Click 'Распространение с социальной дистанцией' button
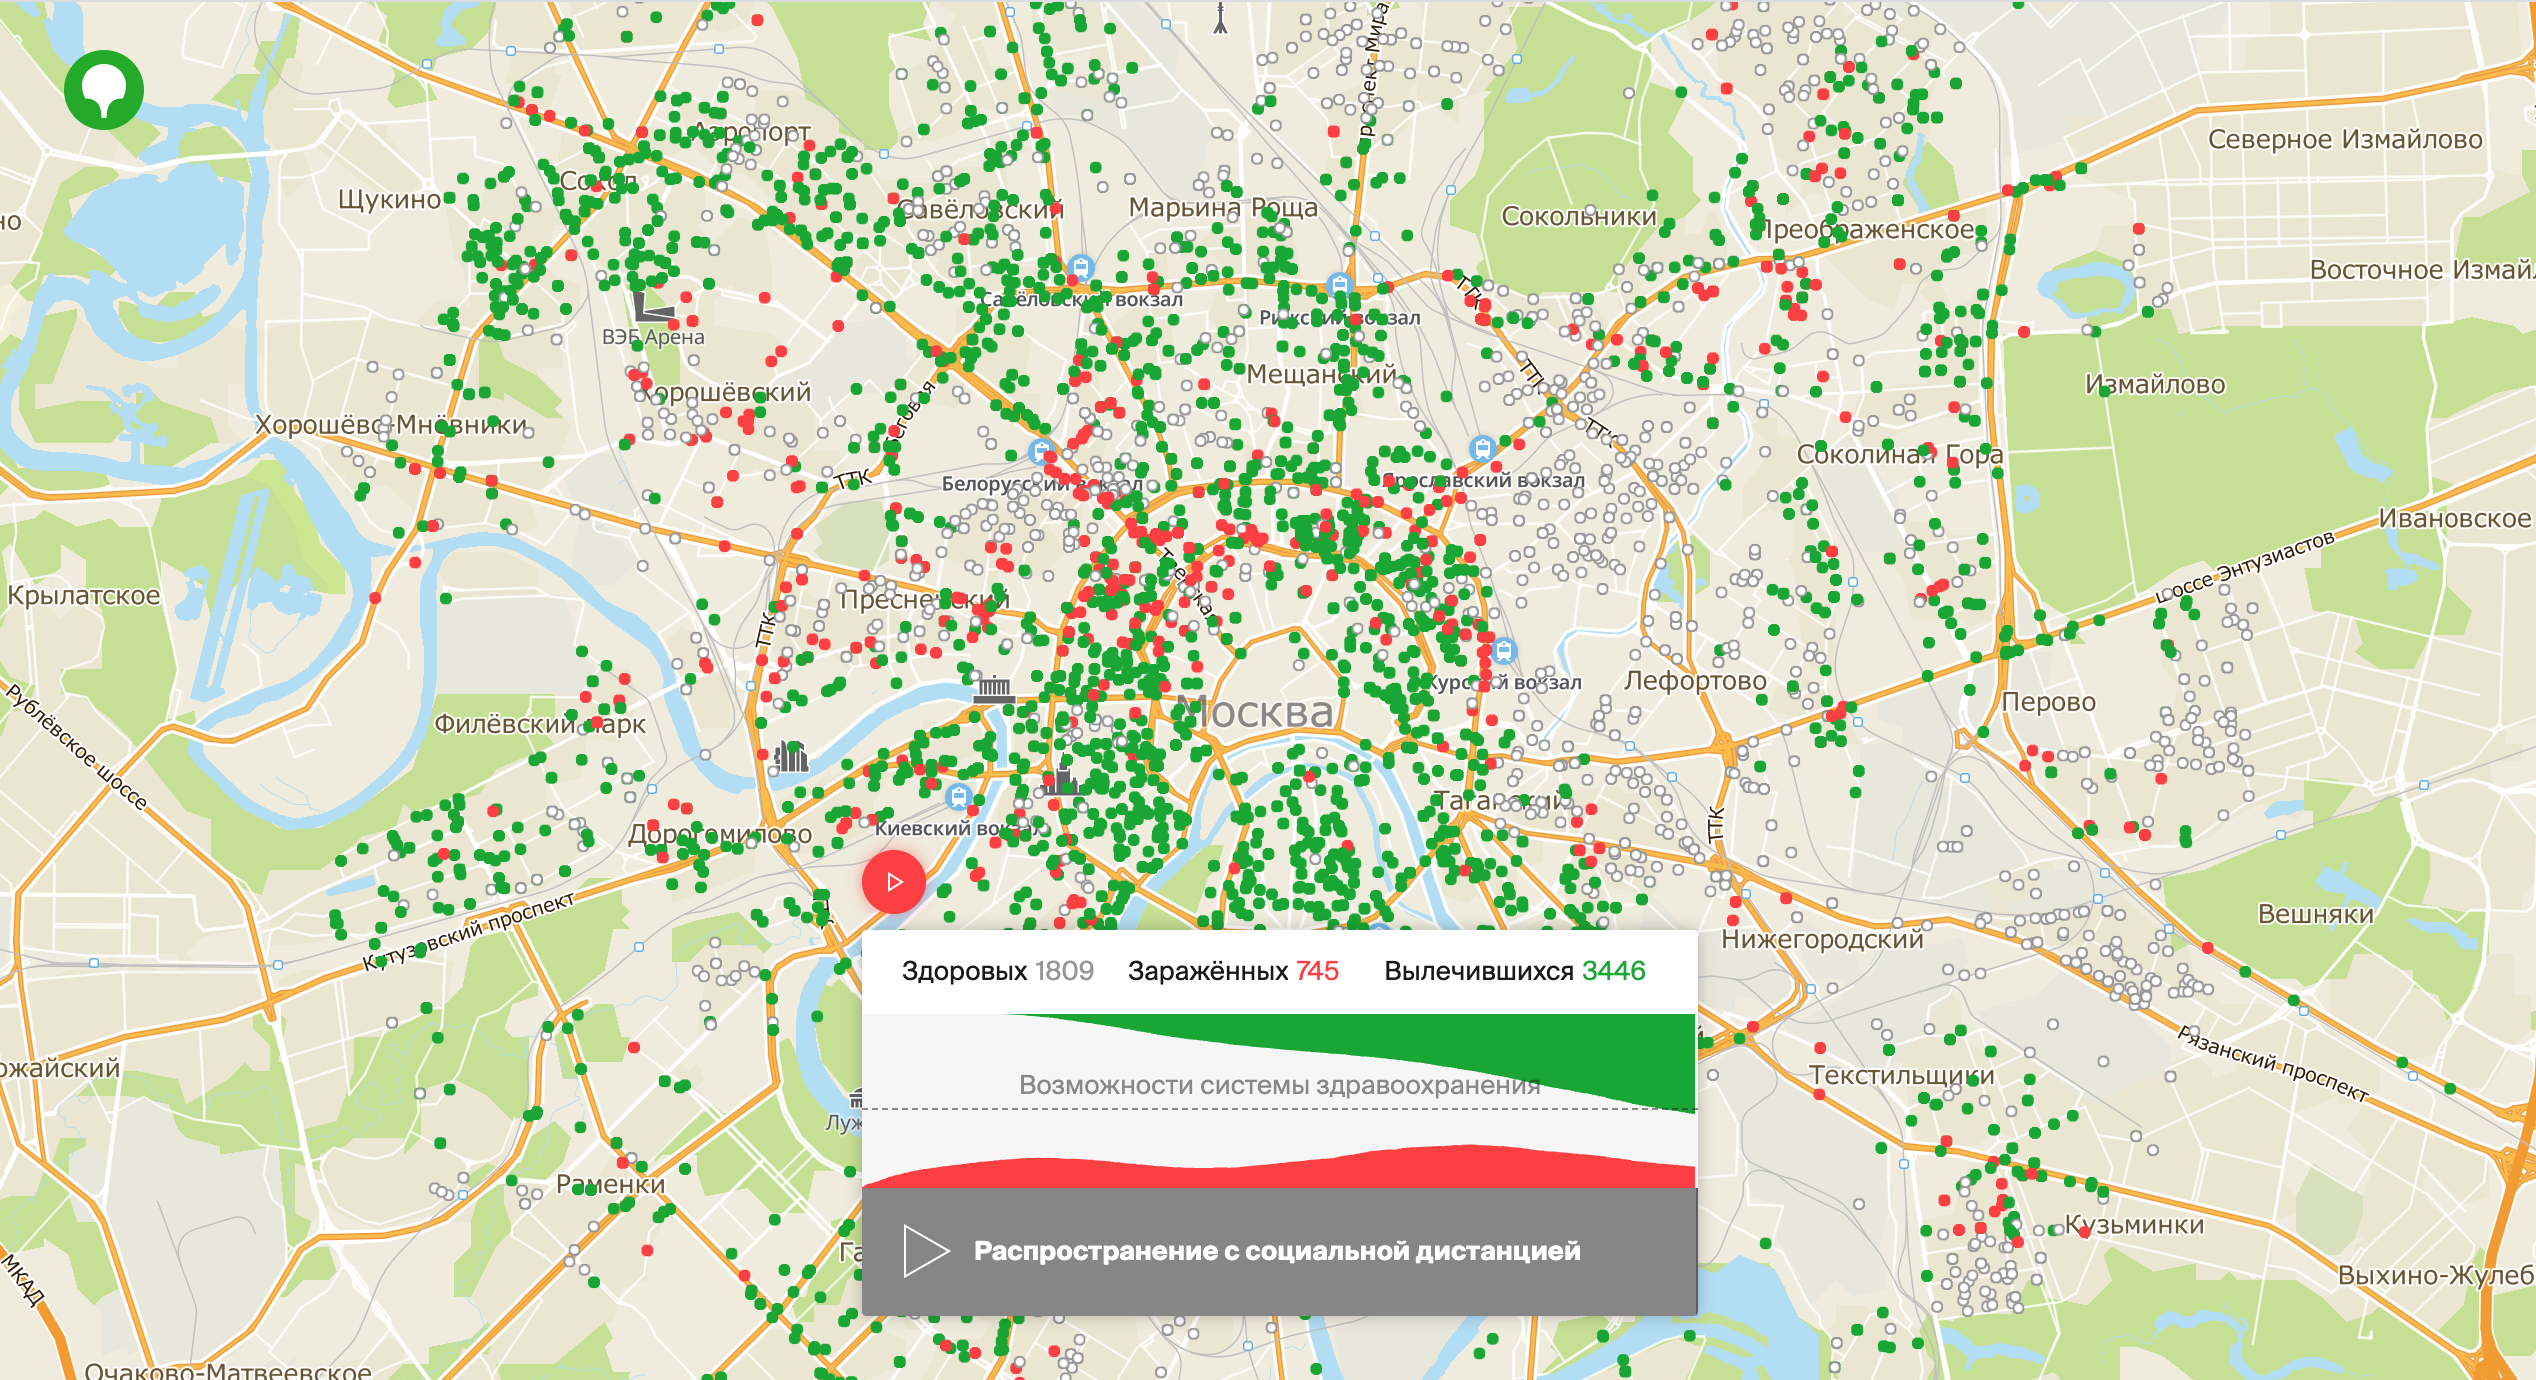Screen dimensions: 2536x1380 pyautogui.click(x=1279, y=1251)
